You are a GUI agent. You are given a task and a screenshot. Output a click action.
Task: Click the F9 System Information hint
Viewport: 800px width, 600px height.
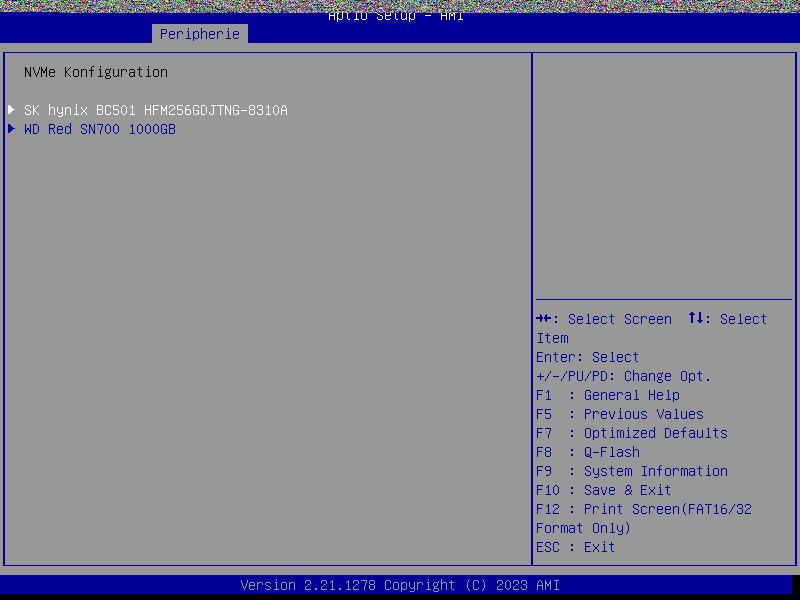pos(632,471)
